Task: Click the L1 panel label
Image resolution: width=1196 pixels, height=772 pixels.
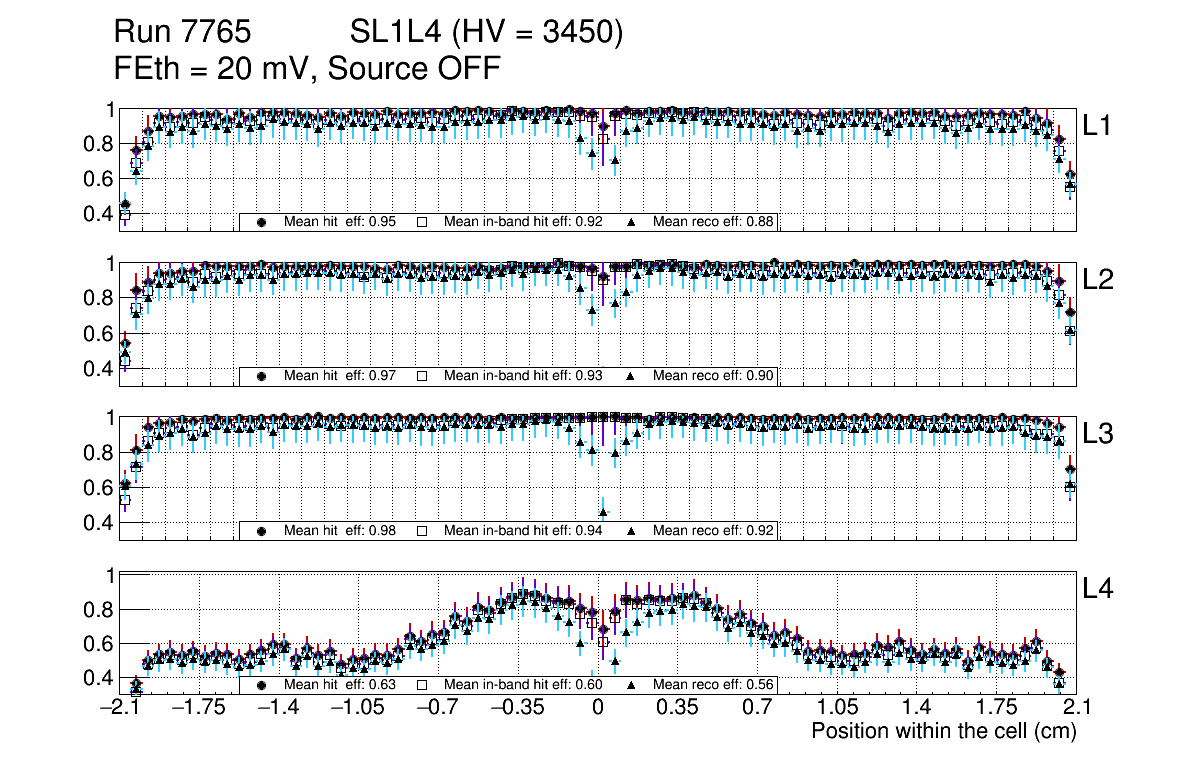Action: tap(1098, 126)
